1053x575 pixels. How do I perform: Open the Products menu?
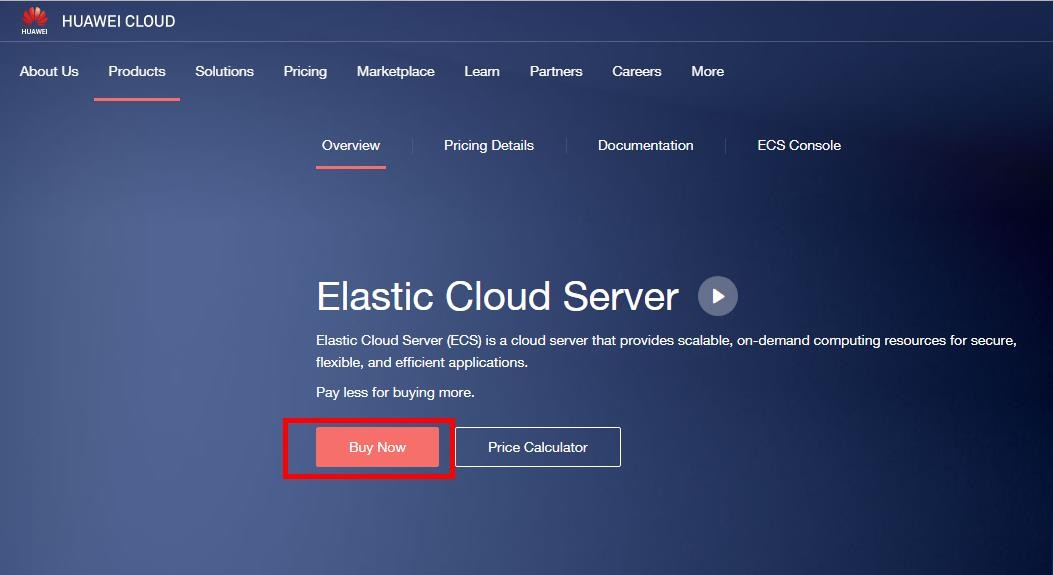137,71
